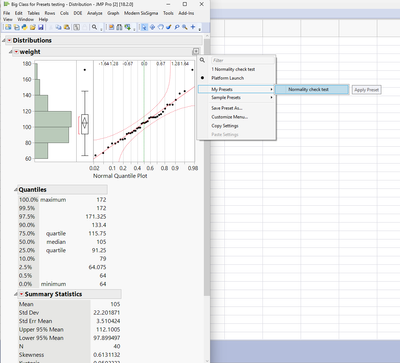Click the copy toolbar icon
Image resolution: width=400 pixels, height=363 pixels.
[58, 27]
